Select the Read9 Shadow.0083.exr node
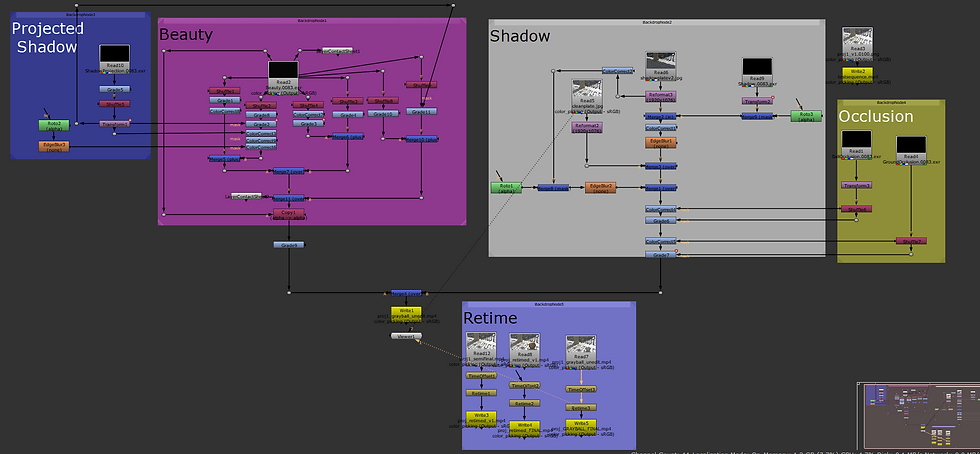The image size is (980, 454). click(x=758, y=71)
